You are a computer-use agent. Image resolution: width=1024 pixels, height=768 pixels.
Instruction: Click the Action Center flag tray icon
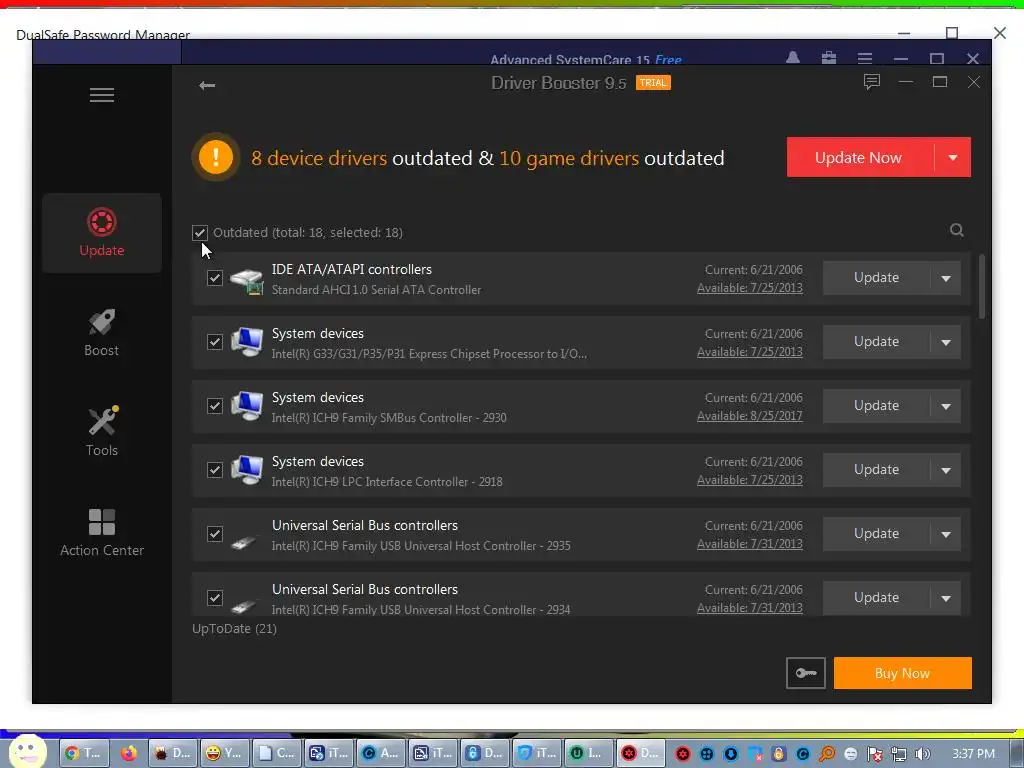[874, 754]
